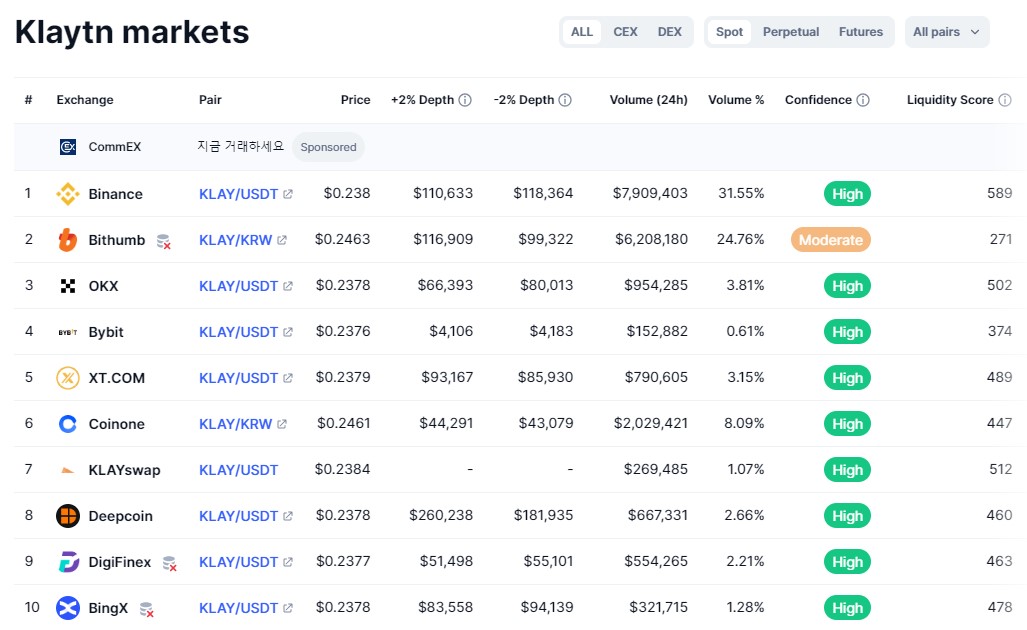Select the XT.COM logo icon

point(67,378)
